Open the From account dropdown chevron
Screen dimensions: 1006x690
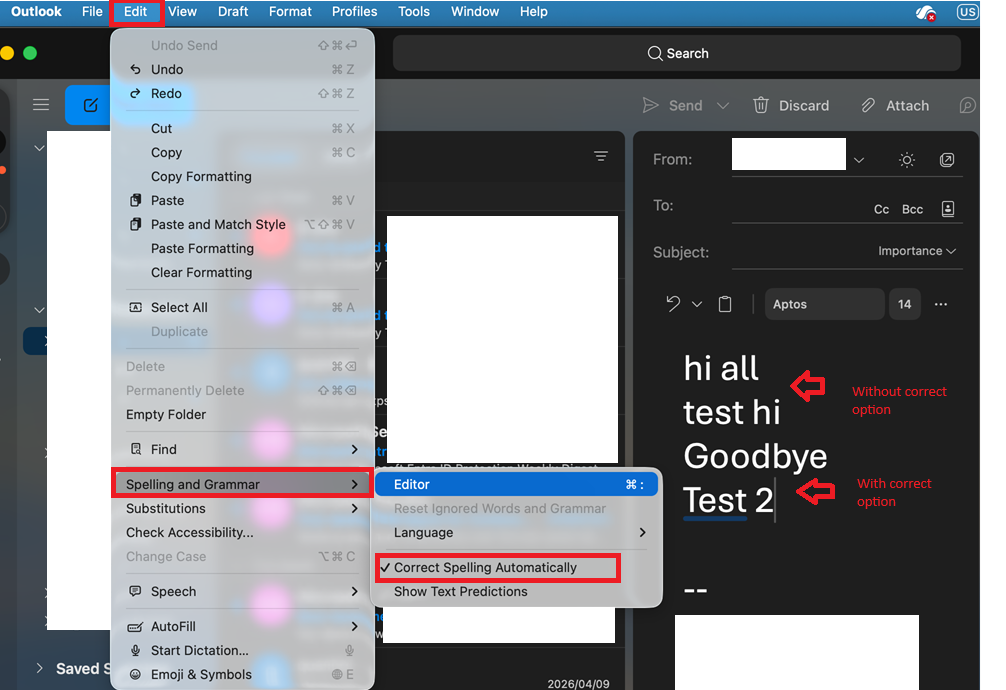coord(859,160)
